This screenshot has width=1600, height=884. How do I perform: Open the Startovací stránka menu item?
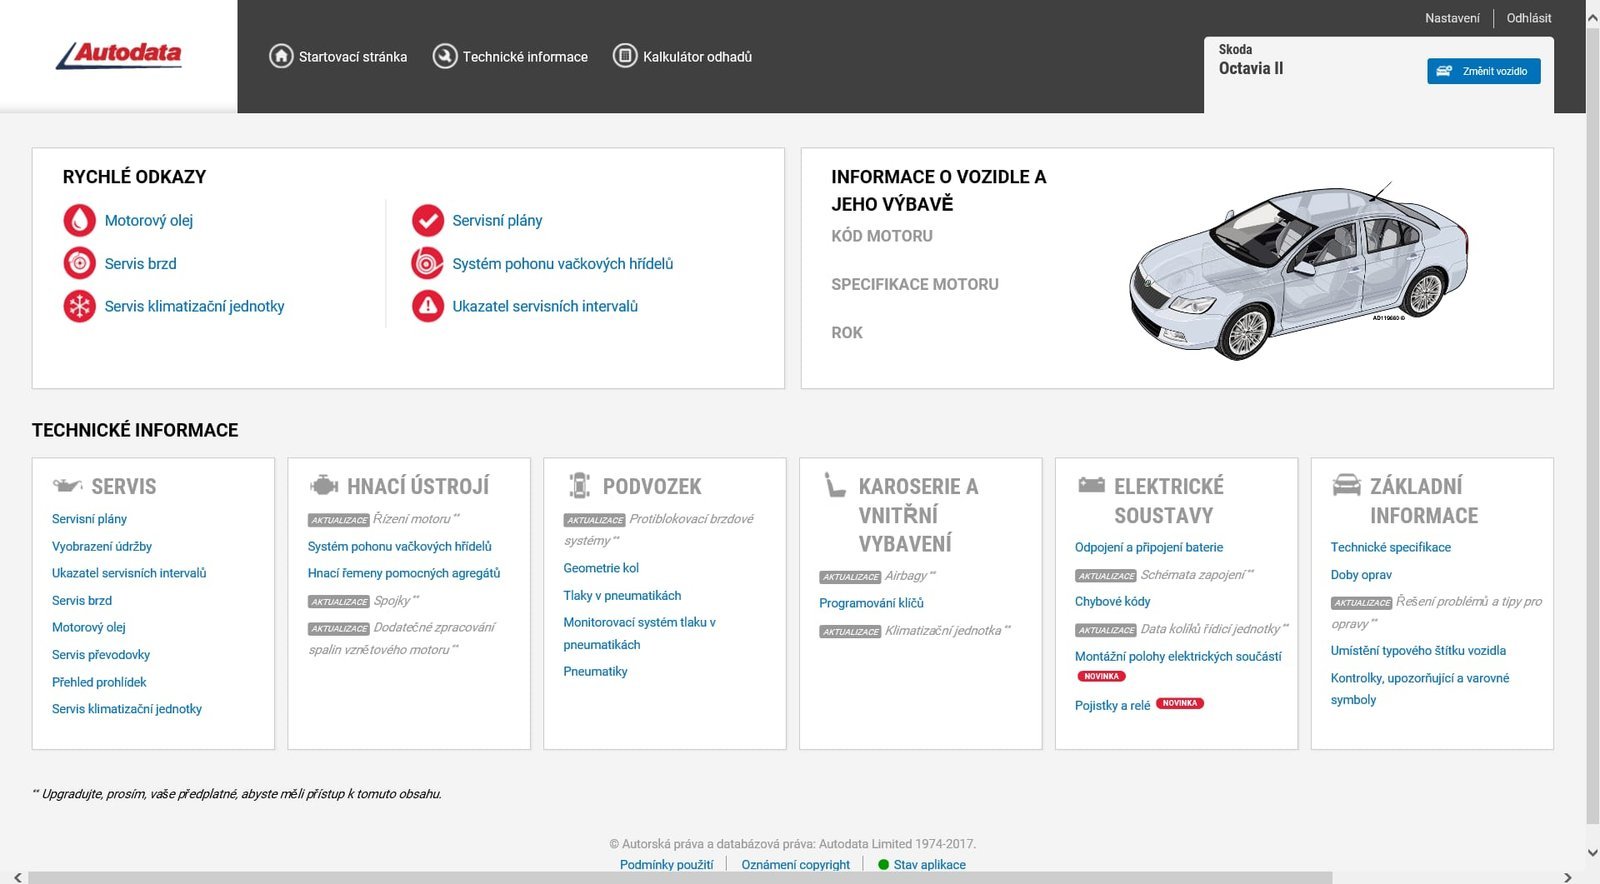[353, 57]
